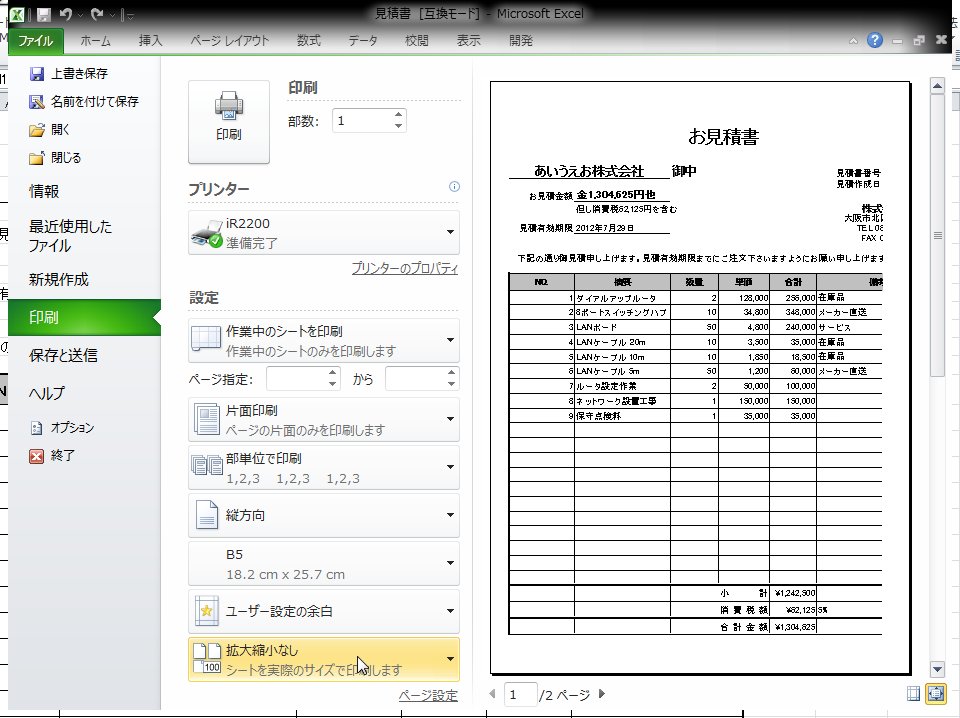Switch to the 開発 (Developer) tab

[x=520, y=40]
